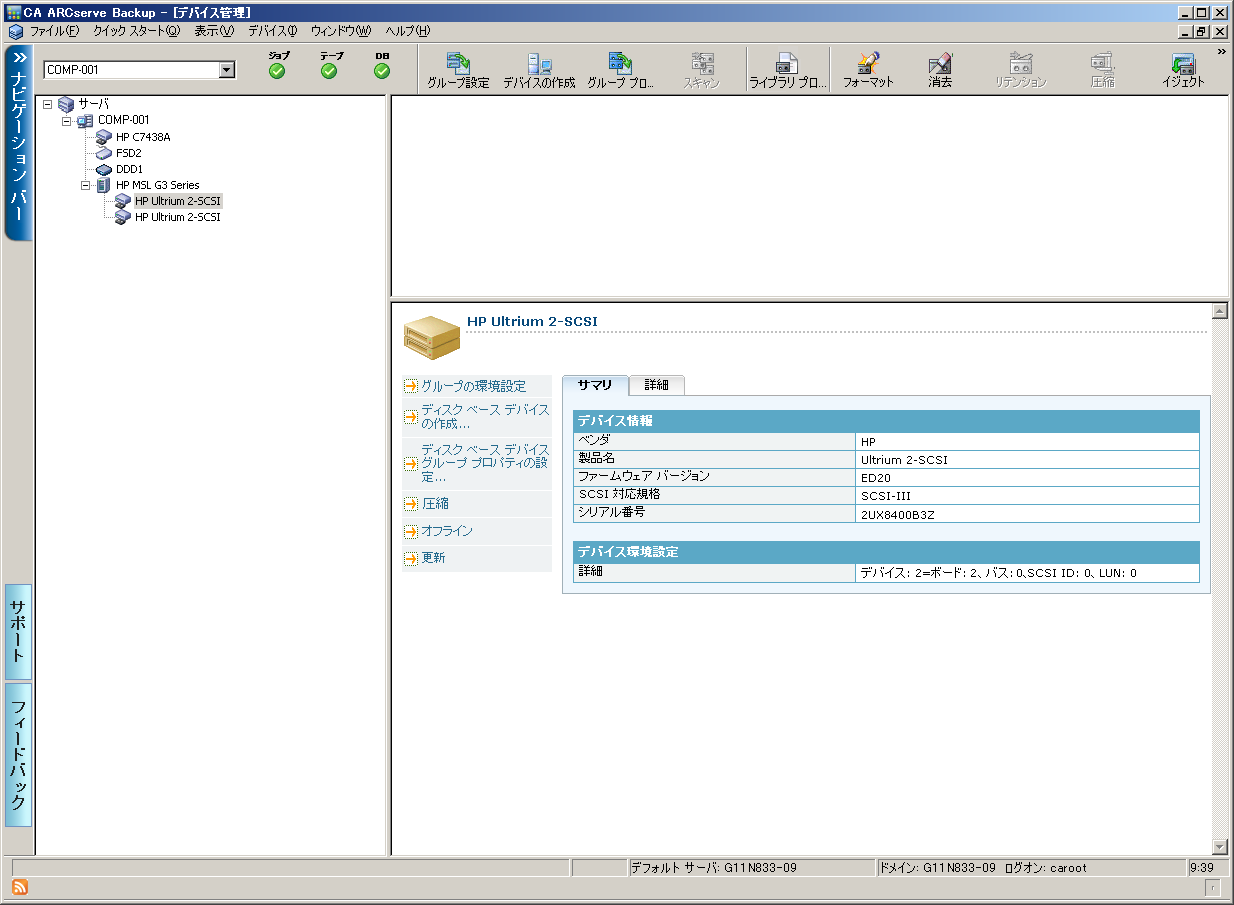
Task: Click the オフライン link
Action: tap(447, 531)
